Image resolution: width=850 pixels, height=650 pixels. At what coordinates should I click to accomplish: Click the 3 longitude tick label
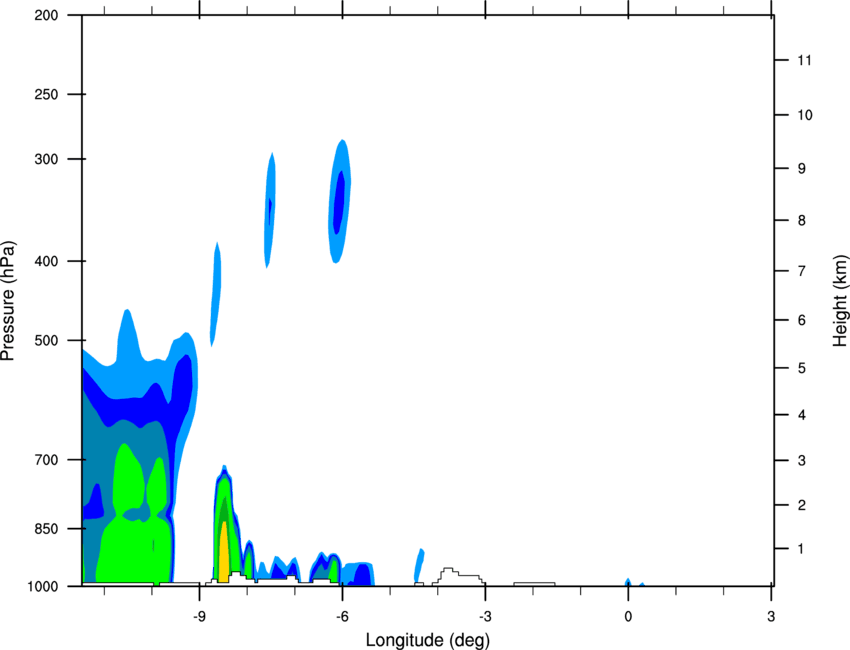[x=771, y=616]
